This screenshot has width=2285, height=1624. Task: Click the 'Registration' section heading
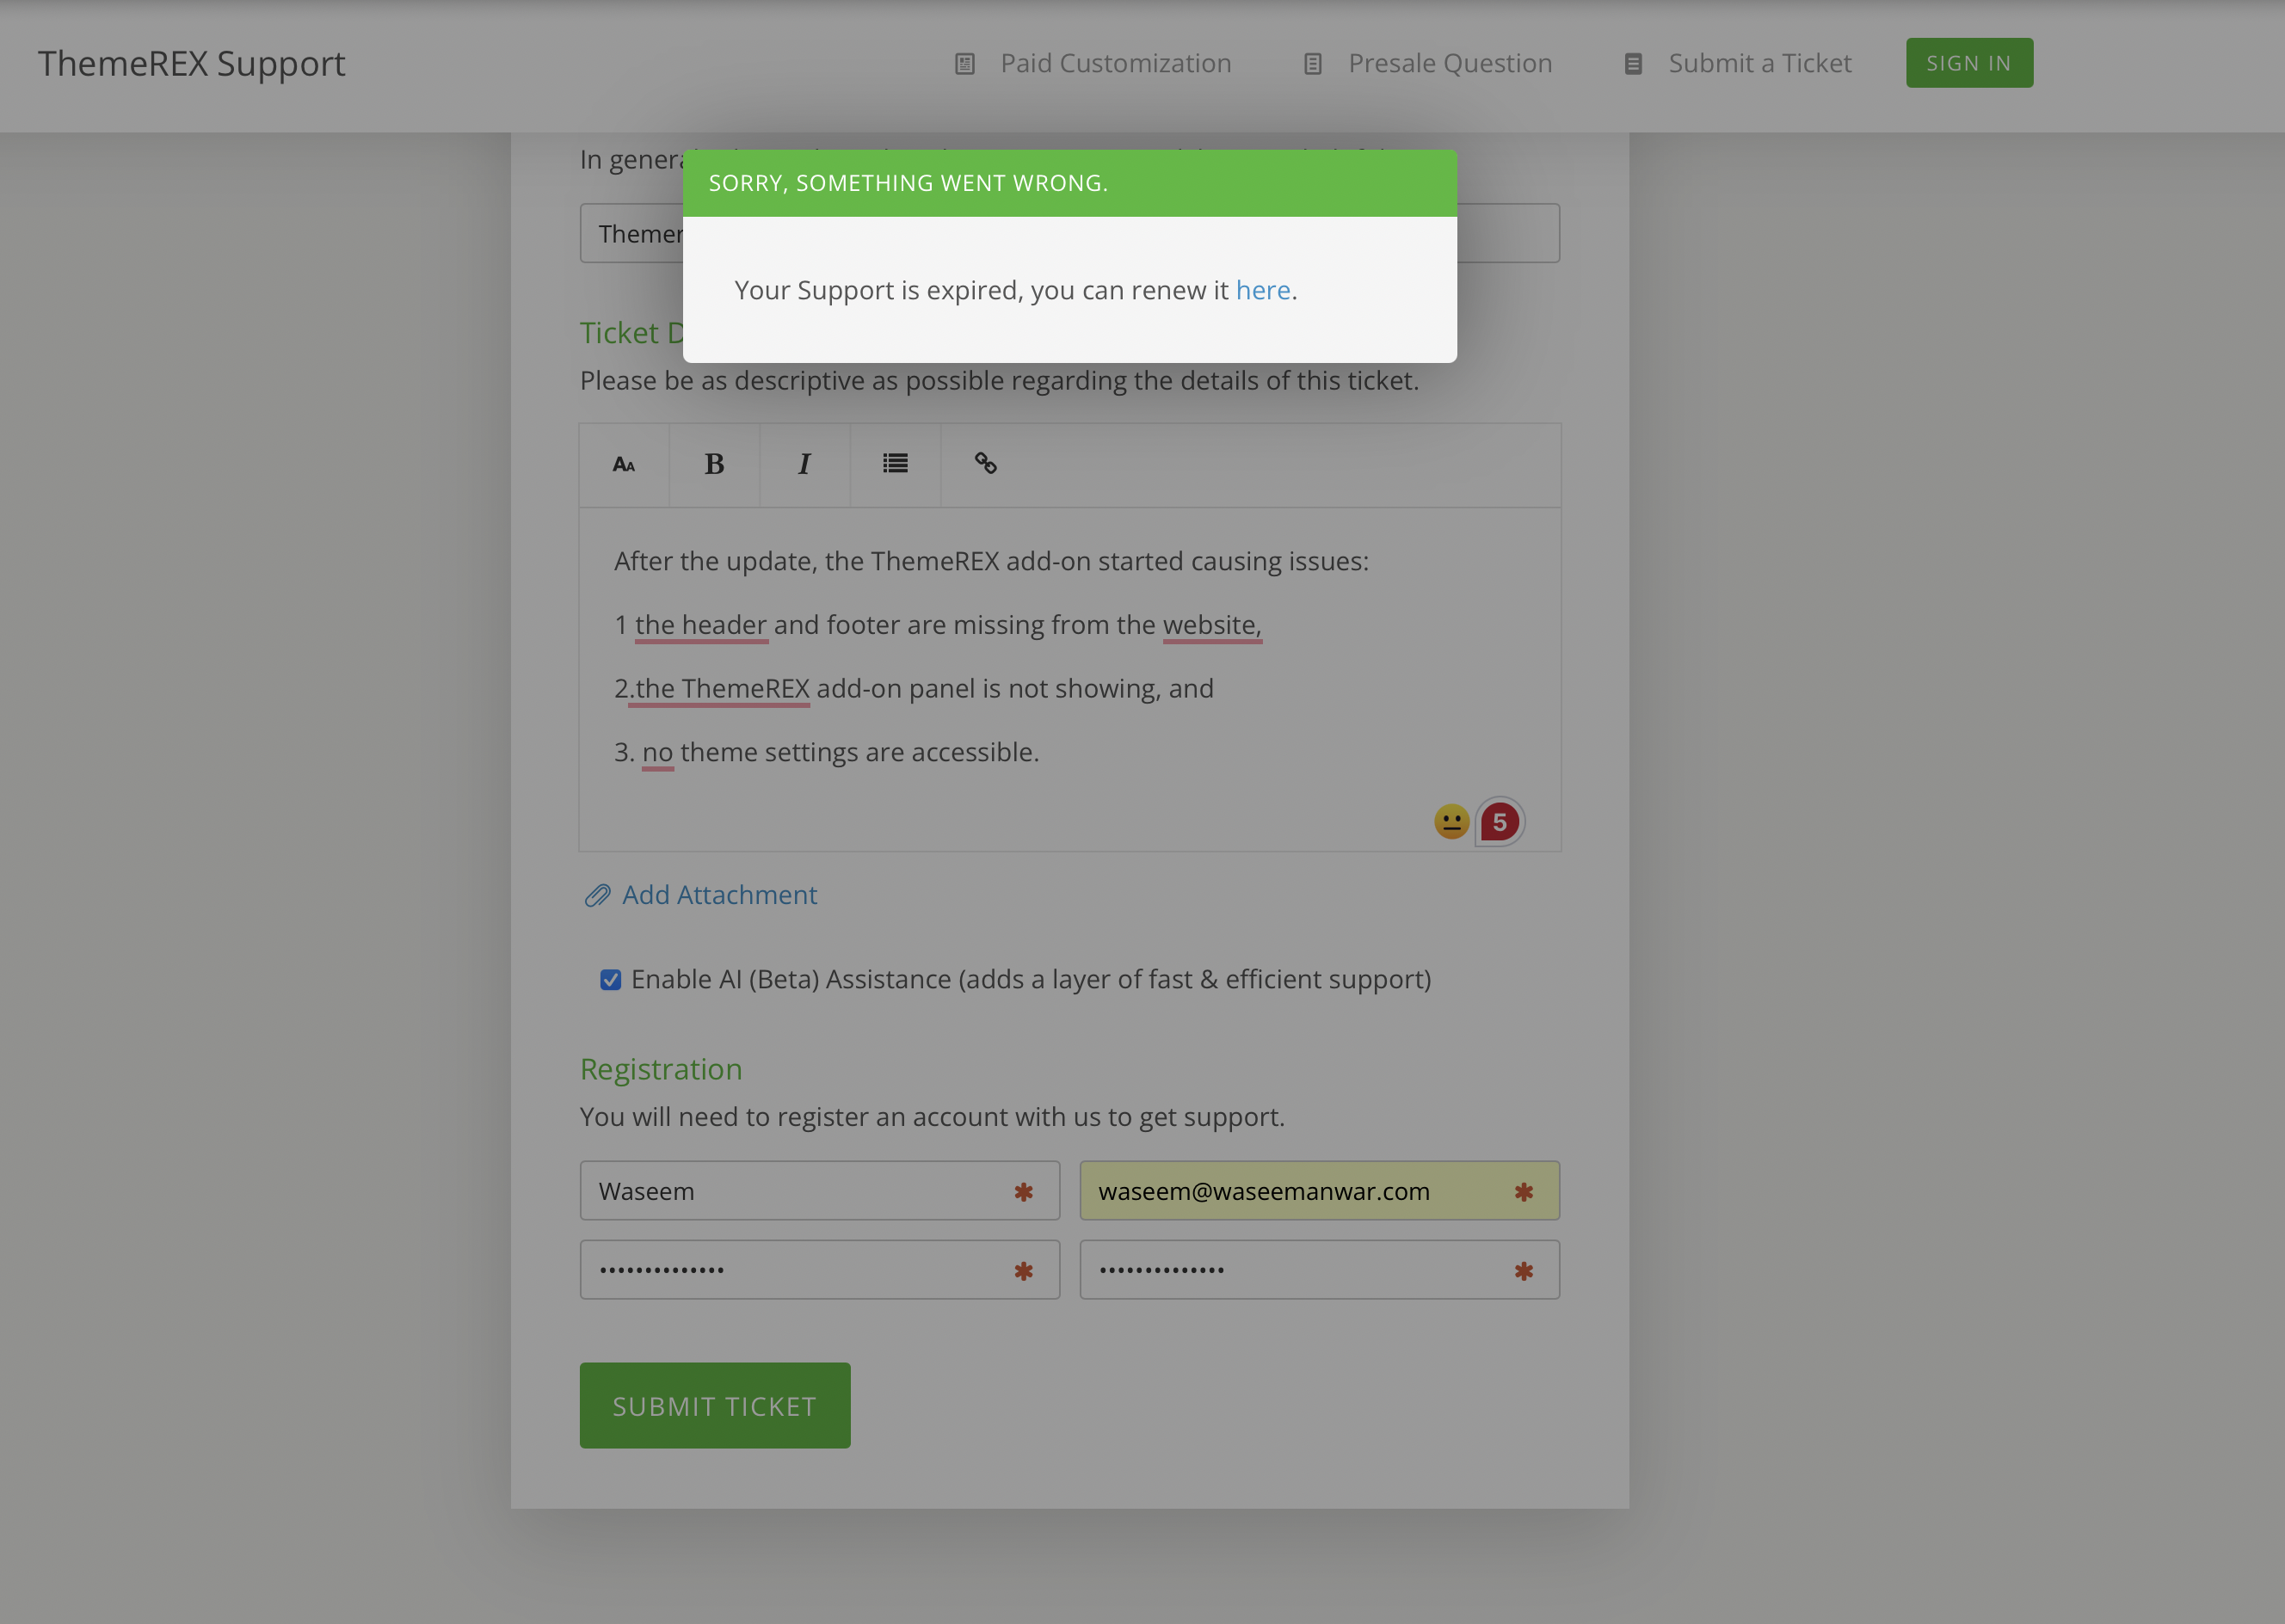(661, 1069)
